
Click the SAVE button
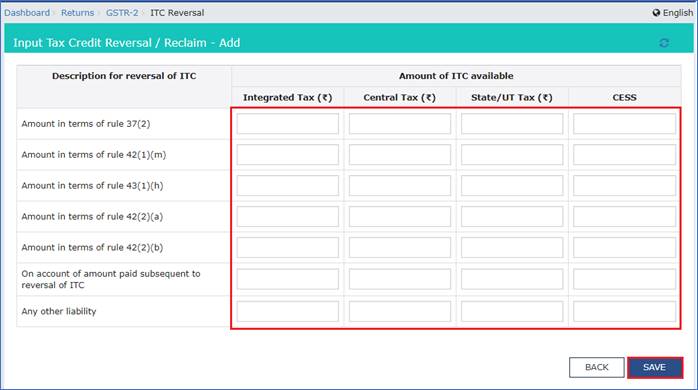[x=654, y=367]
